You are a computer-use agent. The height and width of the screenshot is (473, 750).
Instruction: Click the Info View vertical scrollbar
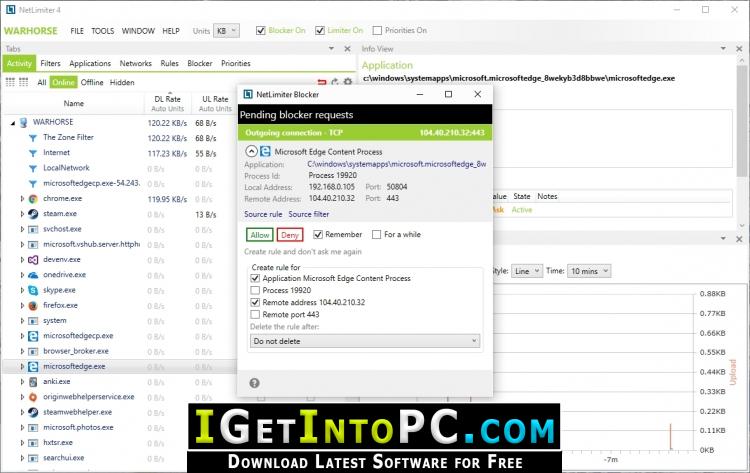(742, 143)
